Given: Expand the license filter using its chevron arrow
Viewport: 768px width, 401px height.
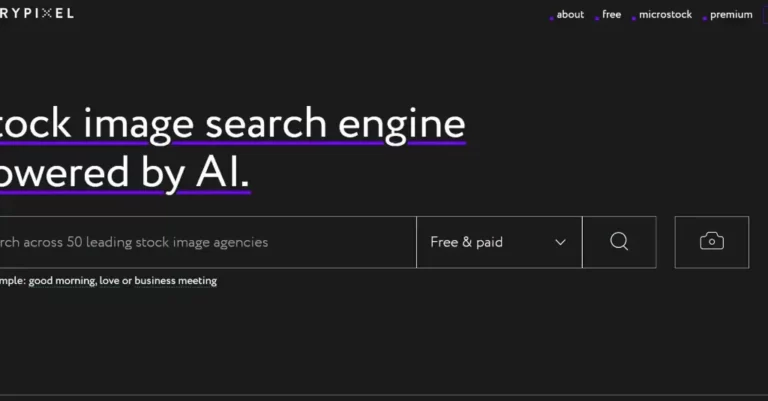Looking at the screenshot, I should tap(560, 242).
